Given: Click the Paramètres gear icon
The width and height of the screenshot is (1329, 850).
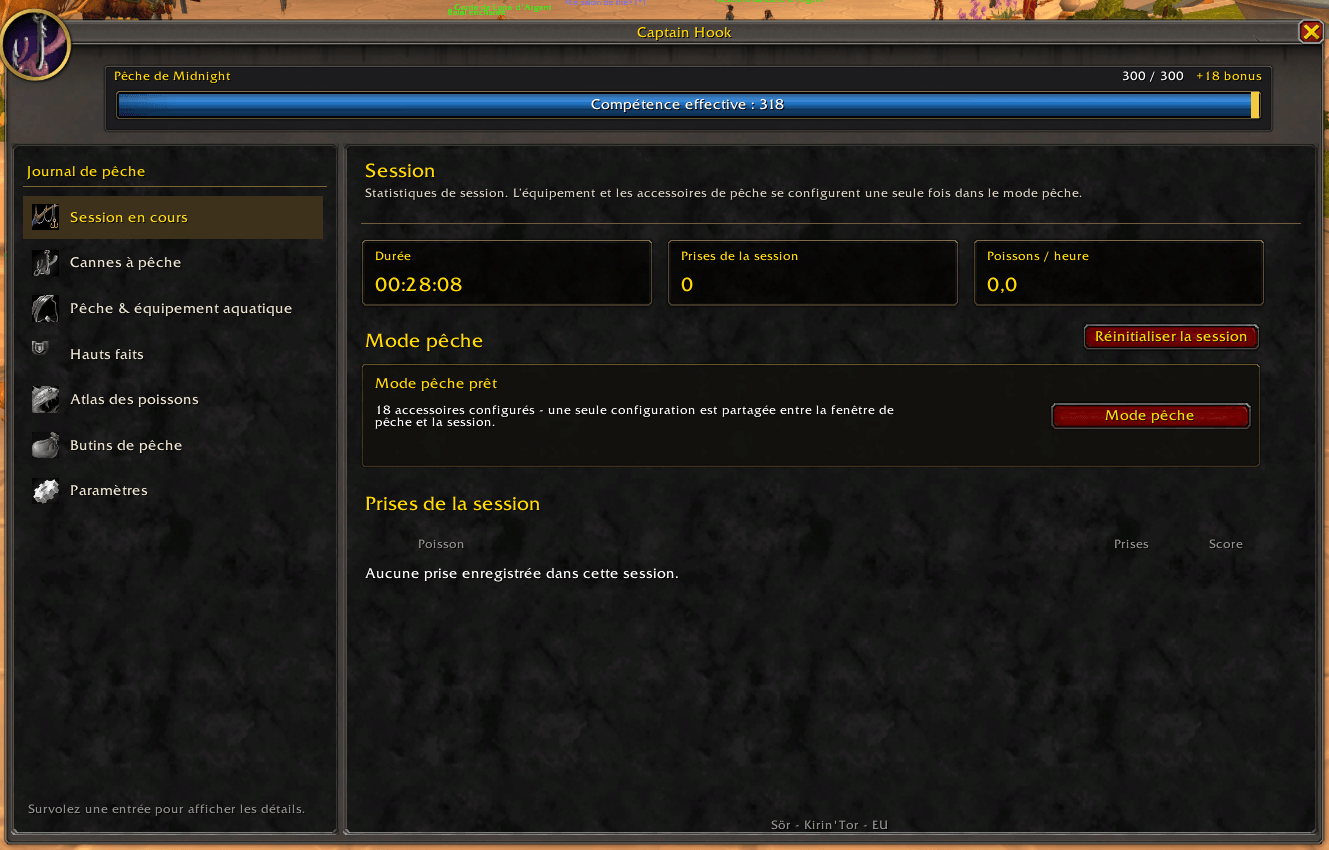Looking at the screenshot, I should (45, 490).
